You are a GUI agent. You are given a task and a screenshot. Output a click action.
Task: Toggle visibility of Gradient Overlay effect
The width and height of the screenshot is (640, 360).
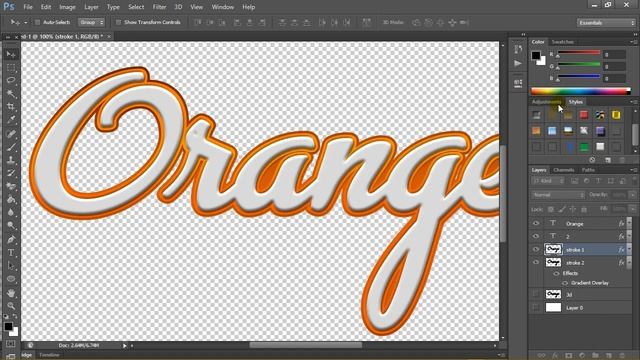tap(565, 283)
